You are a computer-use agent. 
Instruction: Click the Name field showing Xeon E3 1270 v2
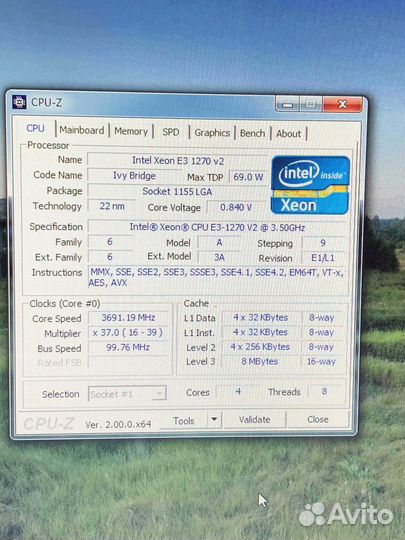tap(178, 160)
